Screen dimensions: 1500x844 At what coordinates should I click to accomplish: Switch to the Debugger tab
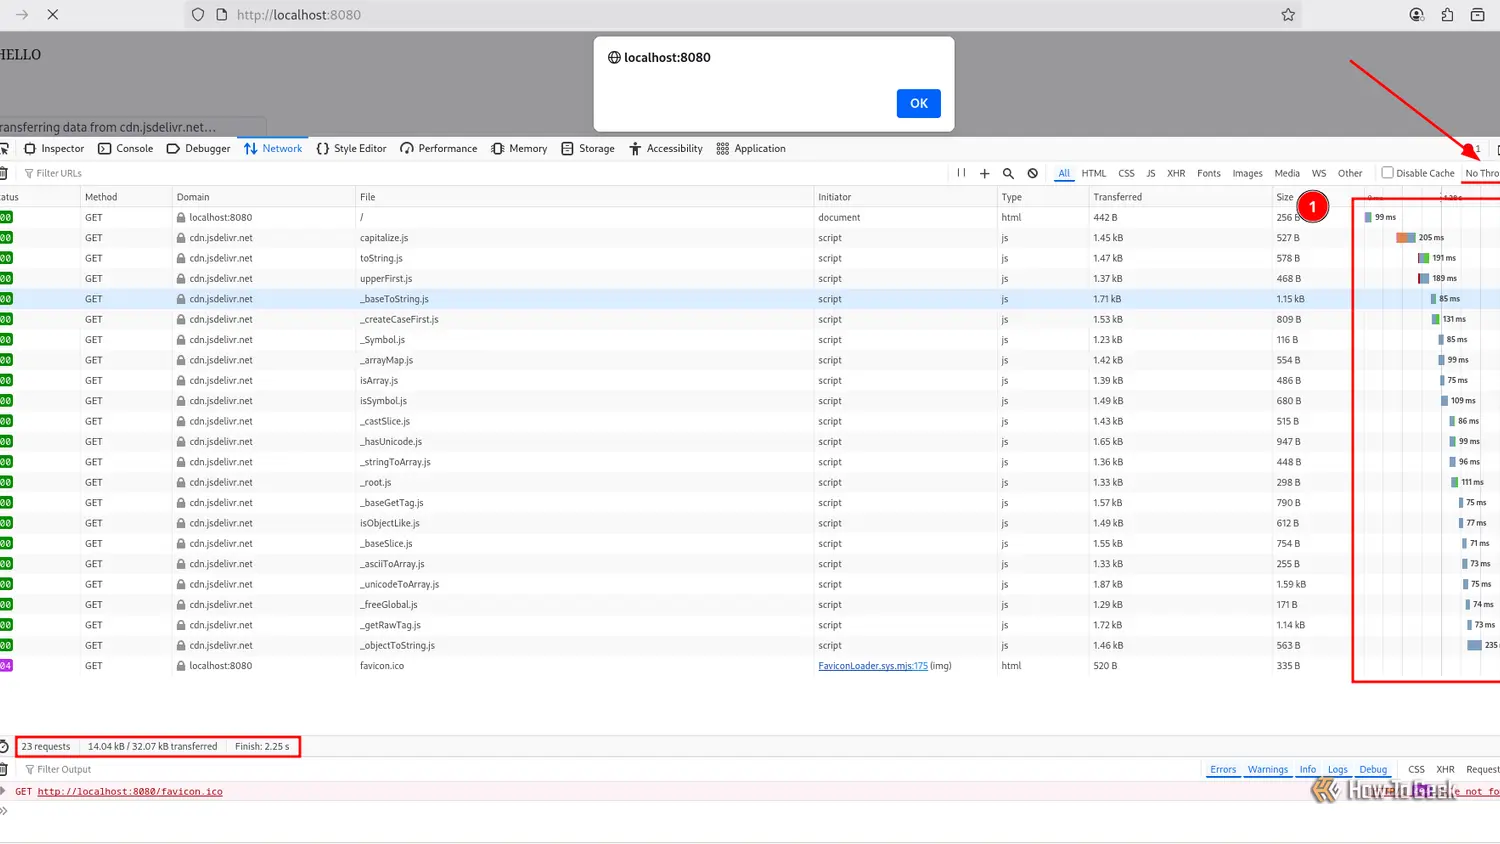pyautogui.click(x=198, y=149)
